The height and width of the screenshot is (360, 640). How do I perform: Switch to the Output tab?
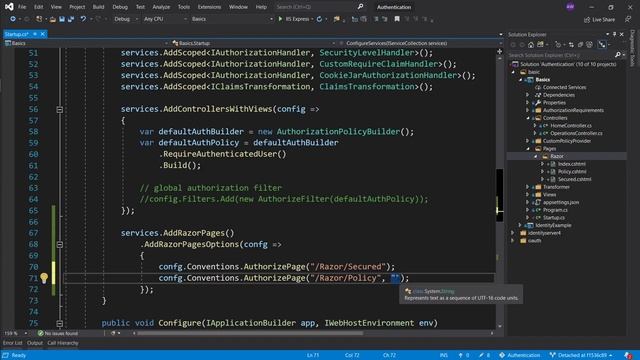tap(35, 343)
